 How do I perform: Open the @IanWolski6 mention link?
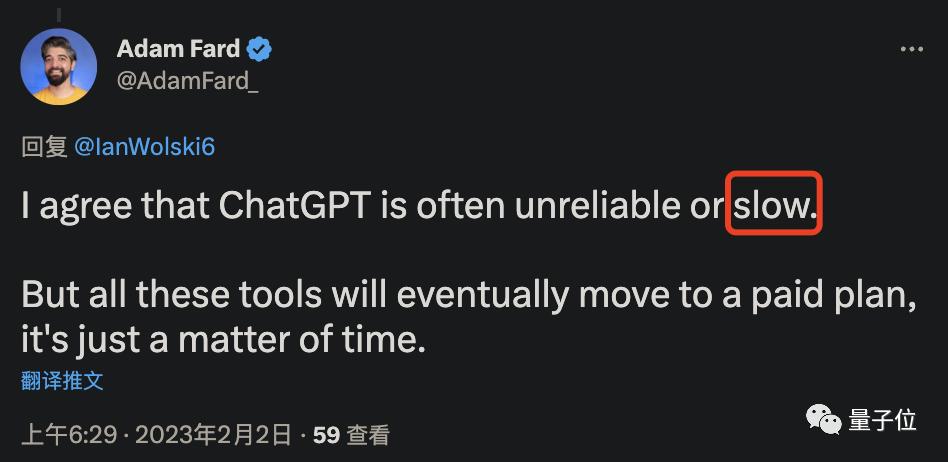(x=145, y=148)
